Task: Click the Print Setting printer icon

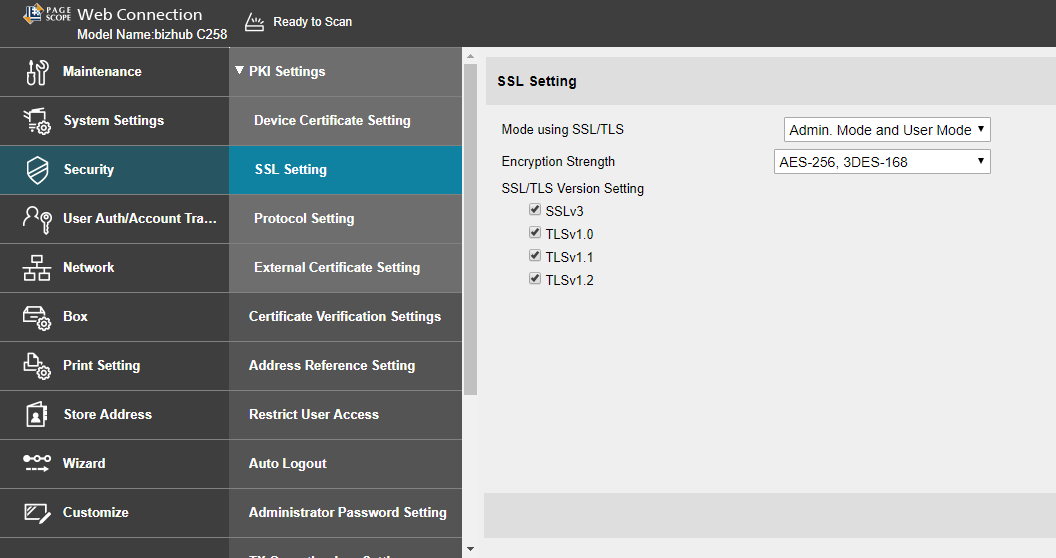Action: (37, 366)
